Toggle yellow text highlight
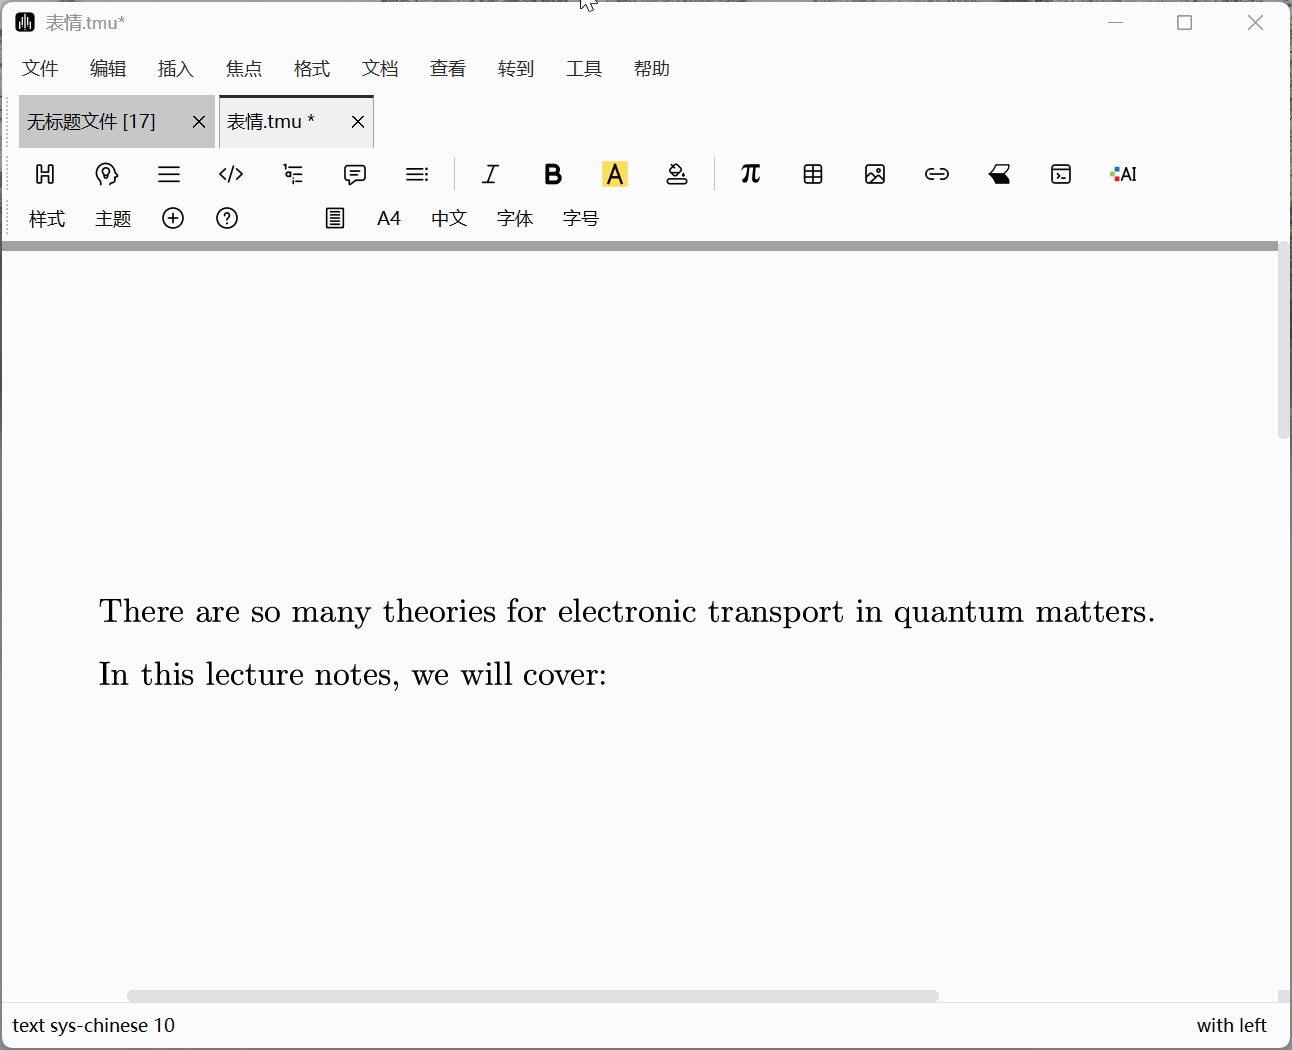The height and width of the screenshot is (1050, 1292). point(615,174)
